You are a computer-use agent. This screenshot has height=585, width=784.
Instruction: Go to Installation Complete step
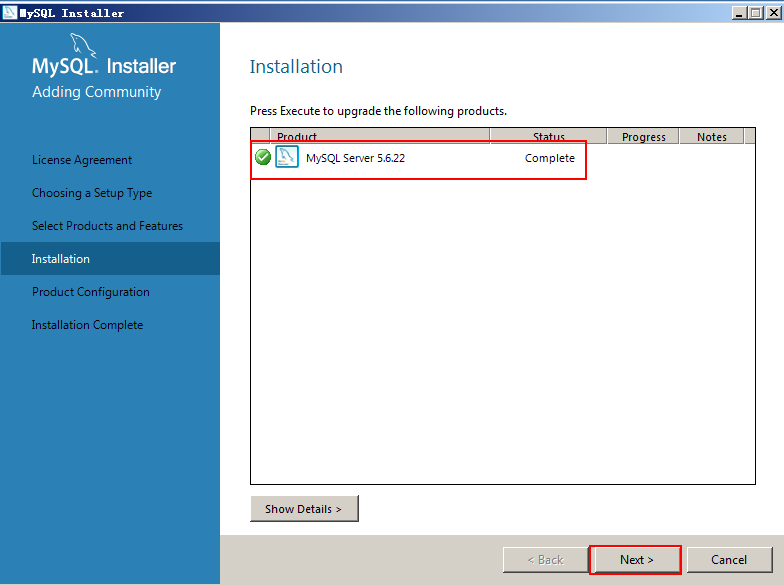coord(88,325)
